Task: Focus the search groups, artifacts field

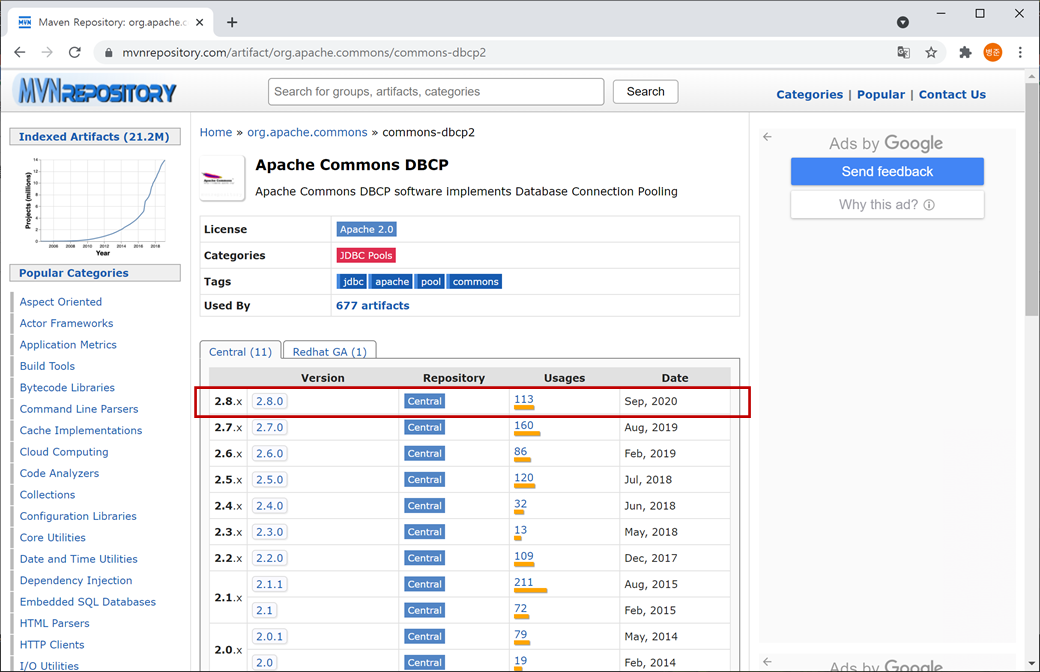Action: click(x=436, y=92)
